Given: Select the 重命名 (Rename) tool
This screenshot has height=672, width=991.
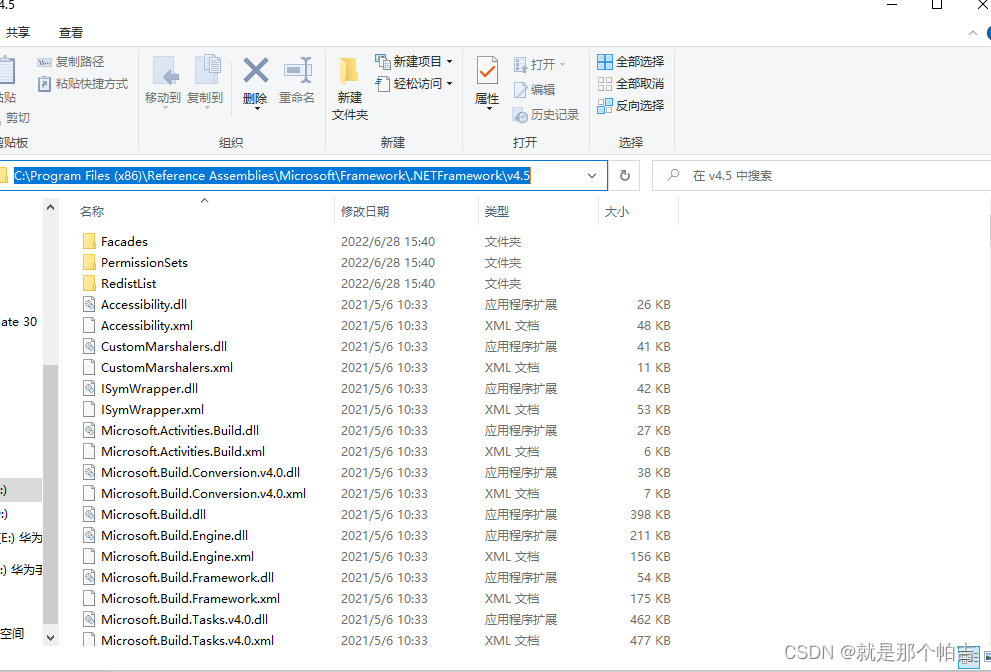Looking at the screenshot, I should coord(297,80).
